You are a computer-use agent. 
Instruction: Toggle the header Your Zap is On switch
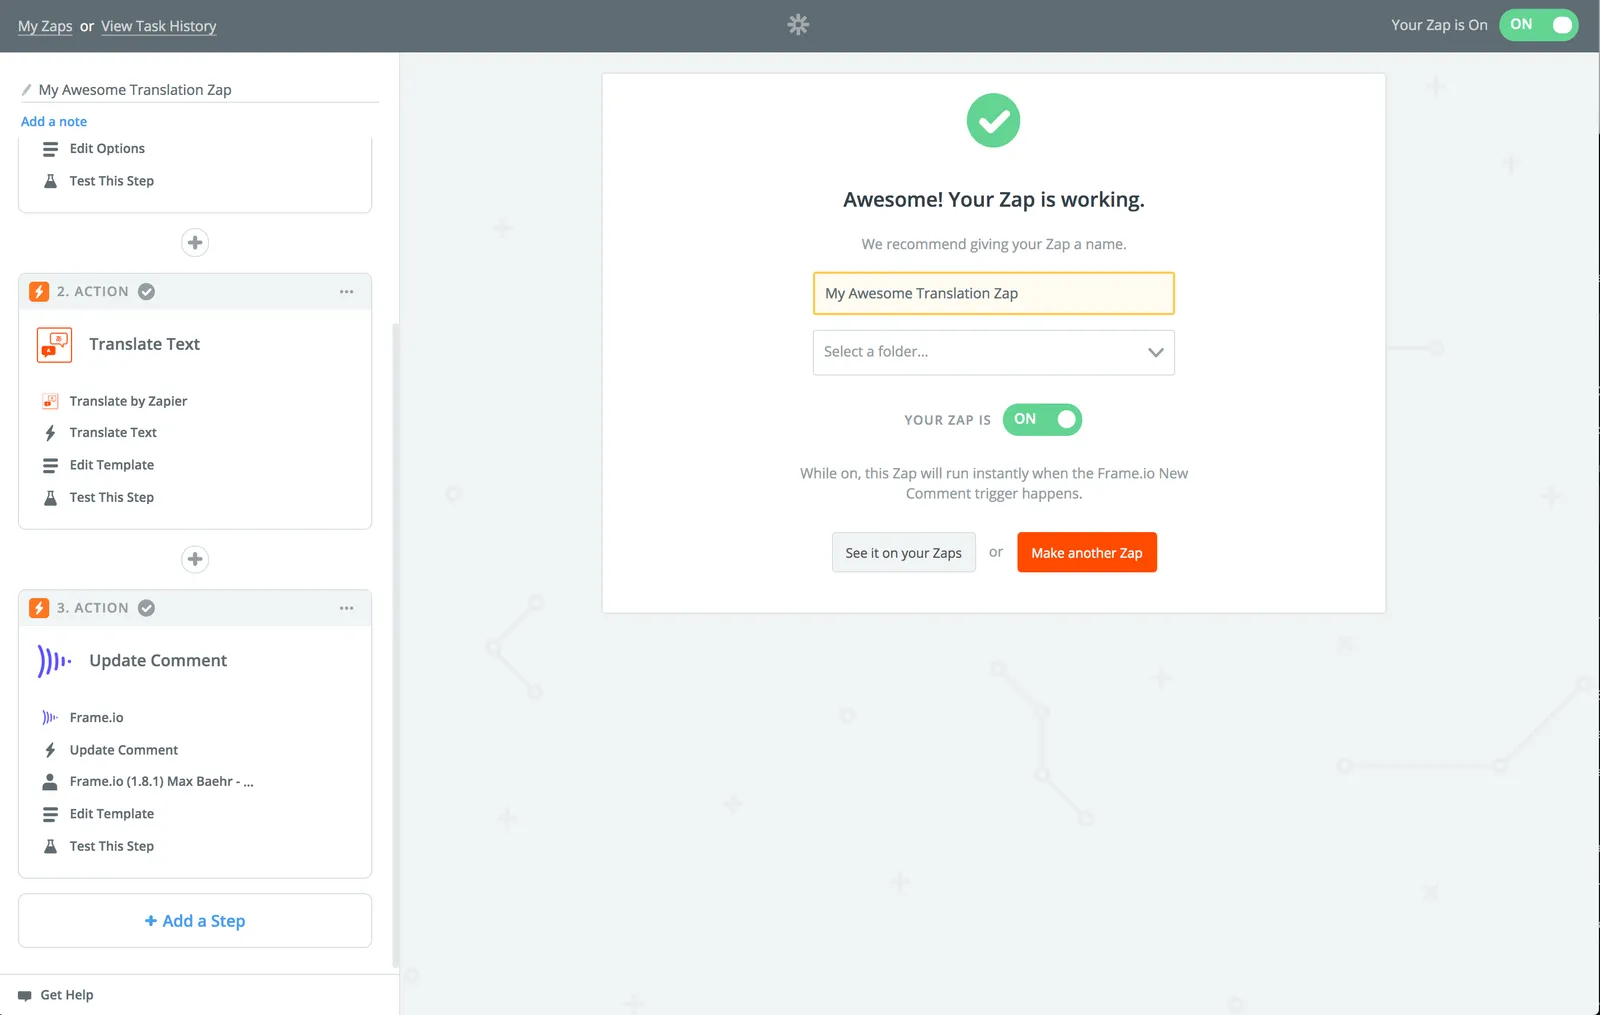[x=1538, y=25]
